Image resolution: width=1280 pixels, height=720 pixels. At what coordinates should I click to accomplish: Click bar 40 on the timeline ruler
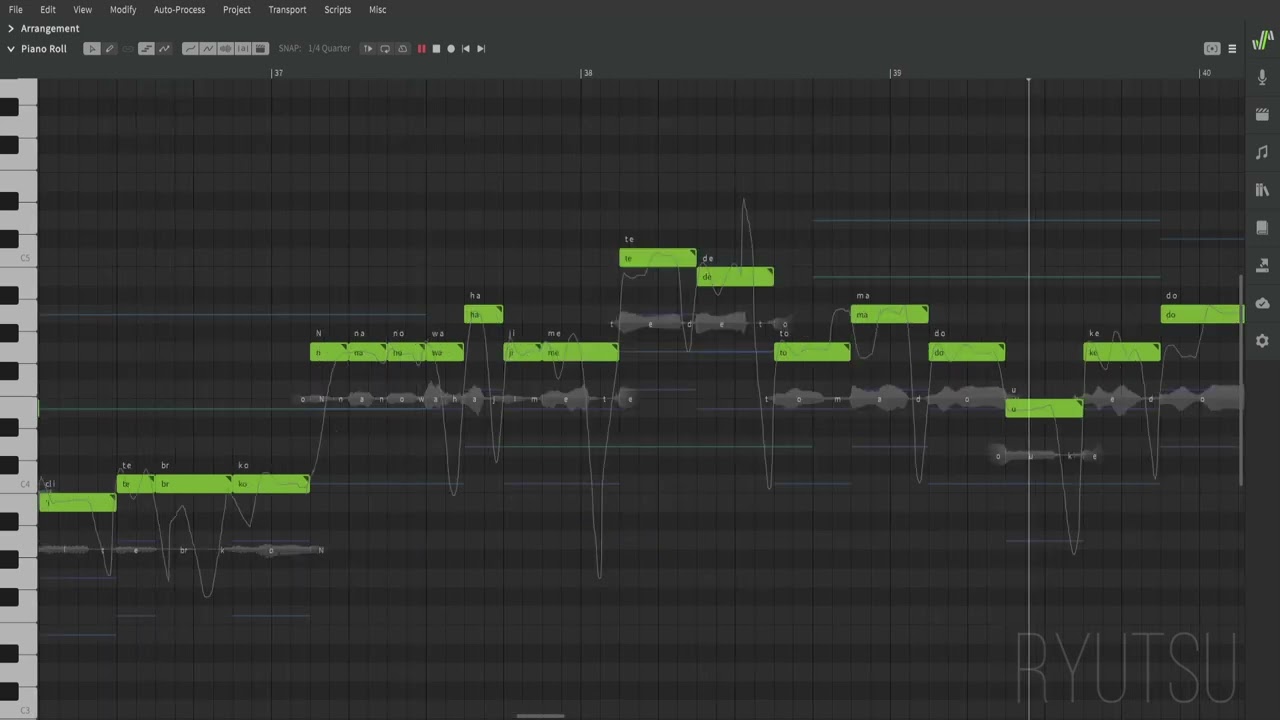click(1206, 73)
